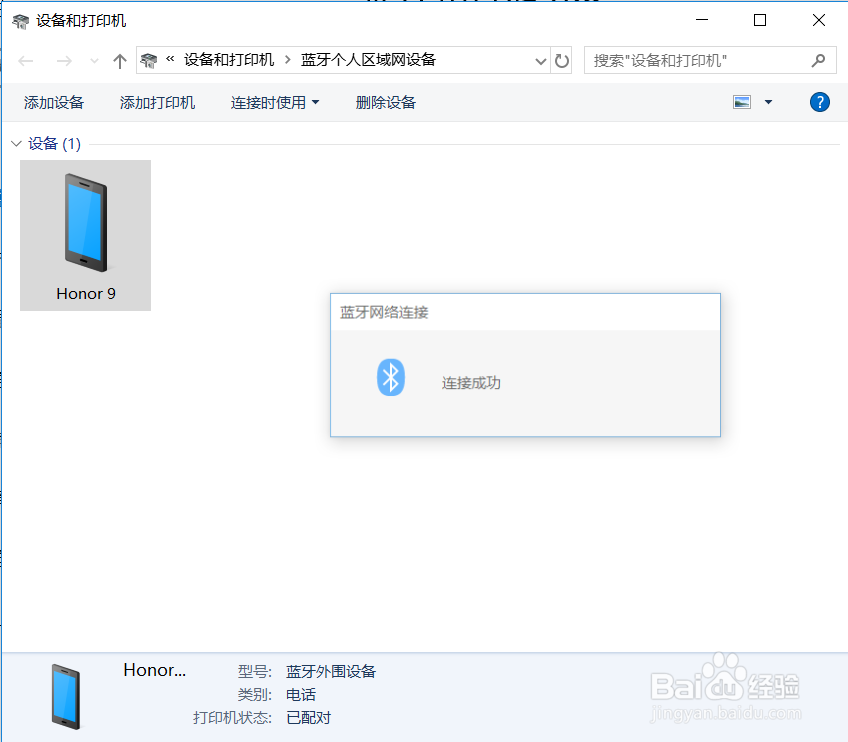
Task: Click phone icon in the details pane
Action: [66, 697]
